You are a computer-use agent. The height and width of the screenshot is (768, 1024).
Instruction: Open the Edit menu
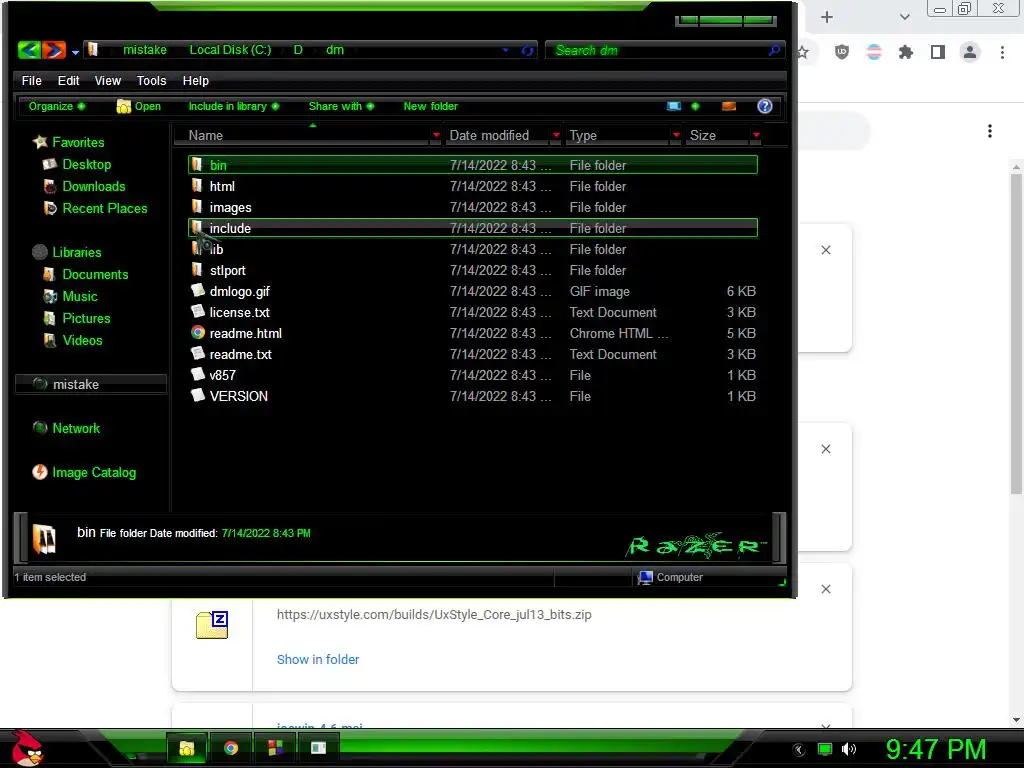[x=69, y=80]
